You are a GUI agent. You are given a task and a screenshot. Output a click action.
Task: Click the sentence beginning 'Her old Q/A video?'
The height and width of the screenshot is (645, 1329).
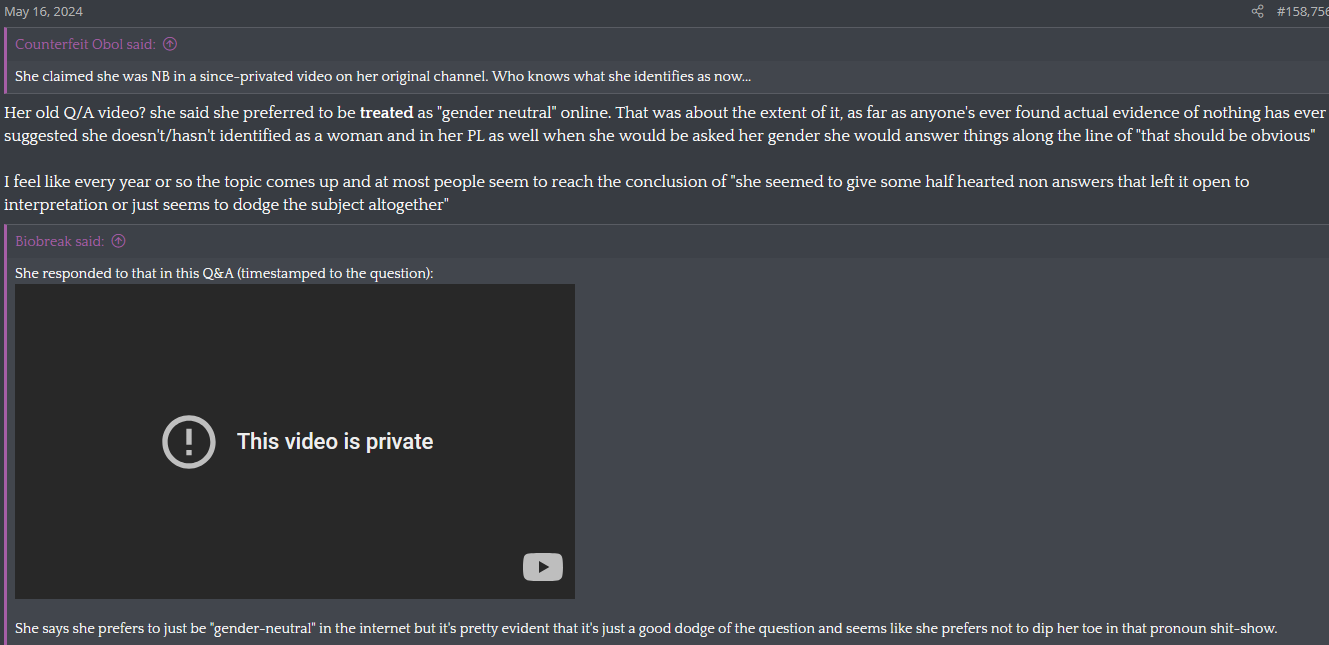point(180,113)
